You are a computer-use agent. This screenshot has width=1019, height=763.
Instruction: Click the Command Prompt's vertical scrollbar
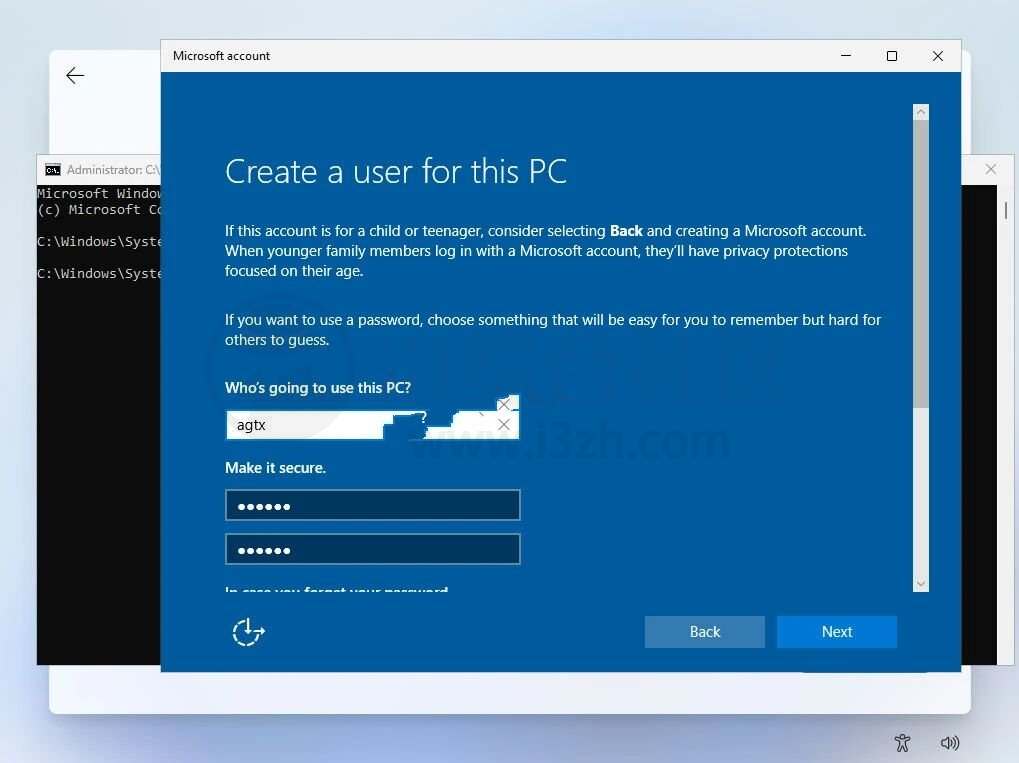(1005, 210)
